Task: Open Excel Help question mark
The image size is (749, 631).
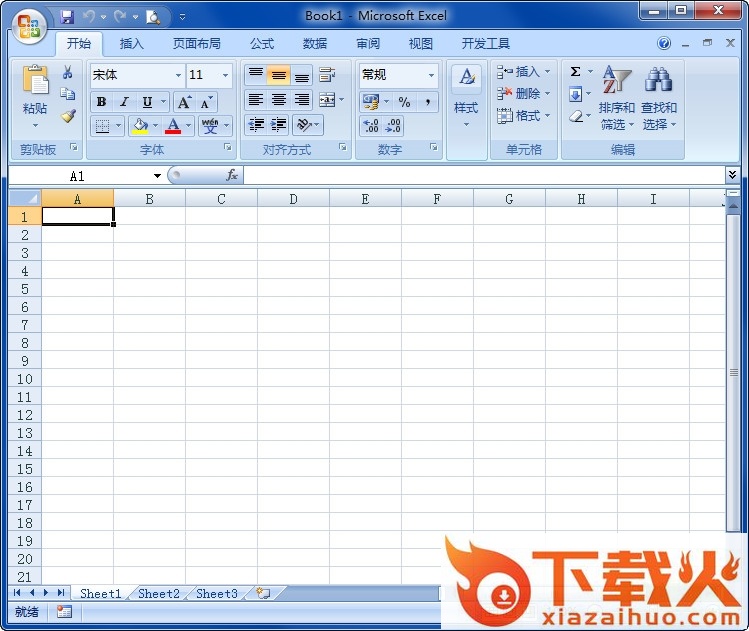Action: (x=664, y=43)
